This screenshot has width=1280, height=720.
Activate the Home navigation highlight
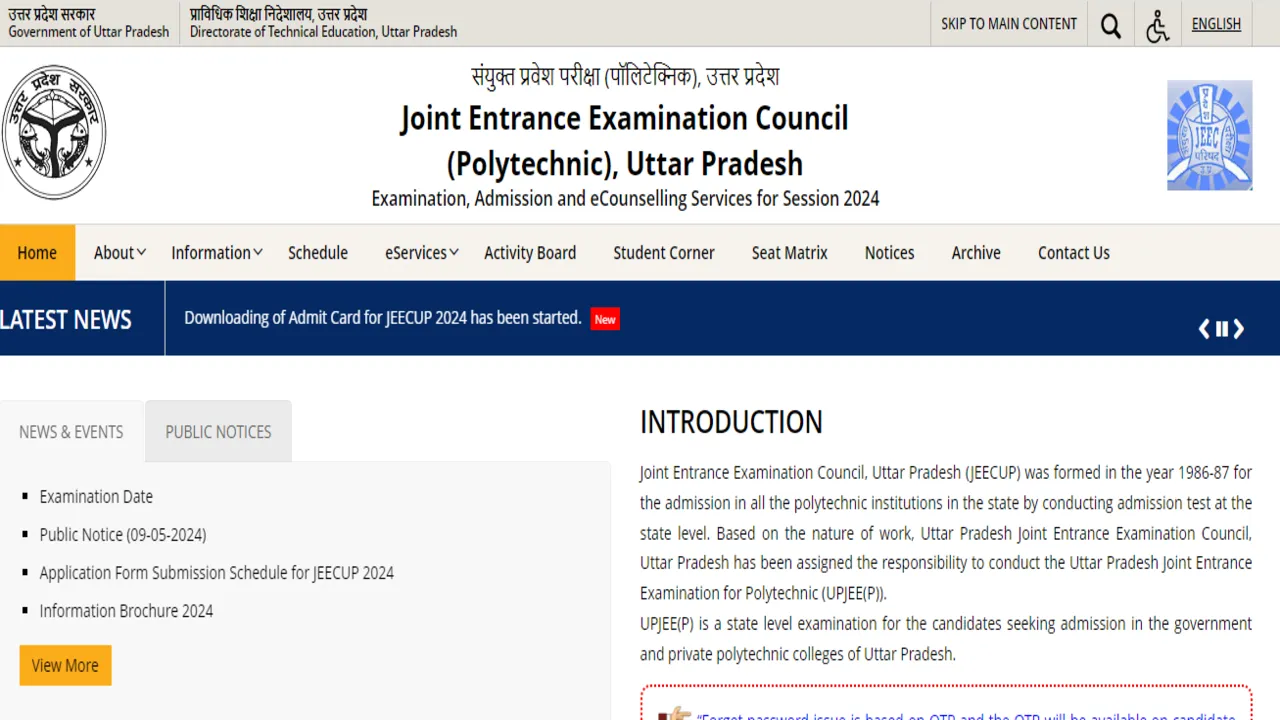point(37,252)
